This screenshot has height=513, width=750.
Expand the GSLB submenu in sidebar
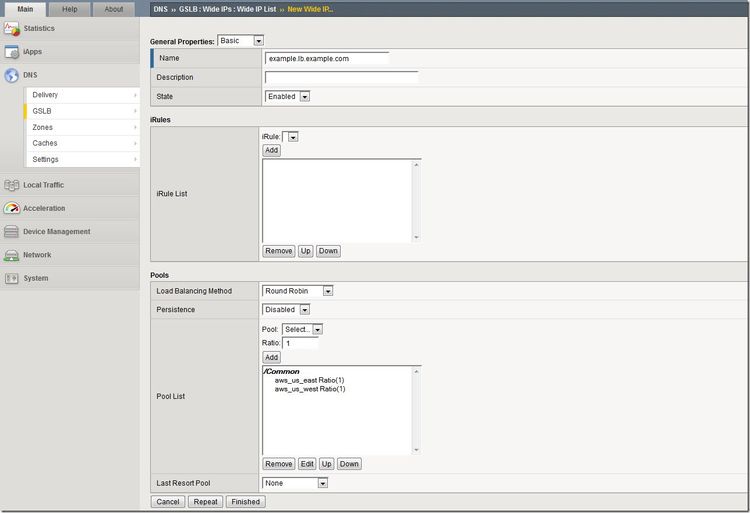pos(82,111)
